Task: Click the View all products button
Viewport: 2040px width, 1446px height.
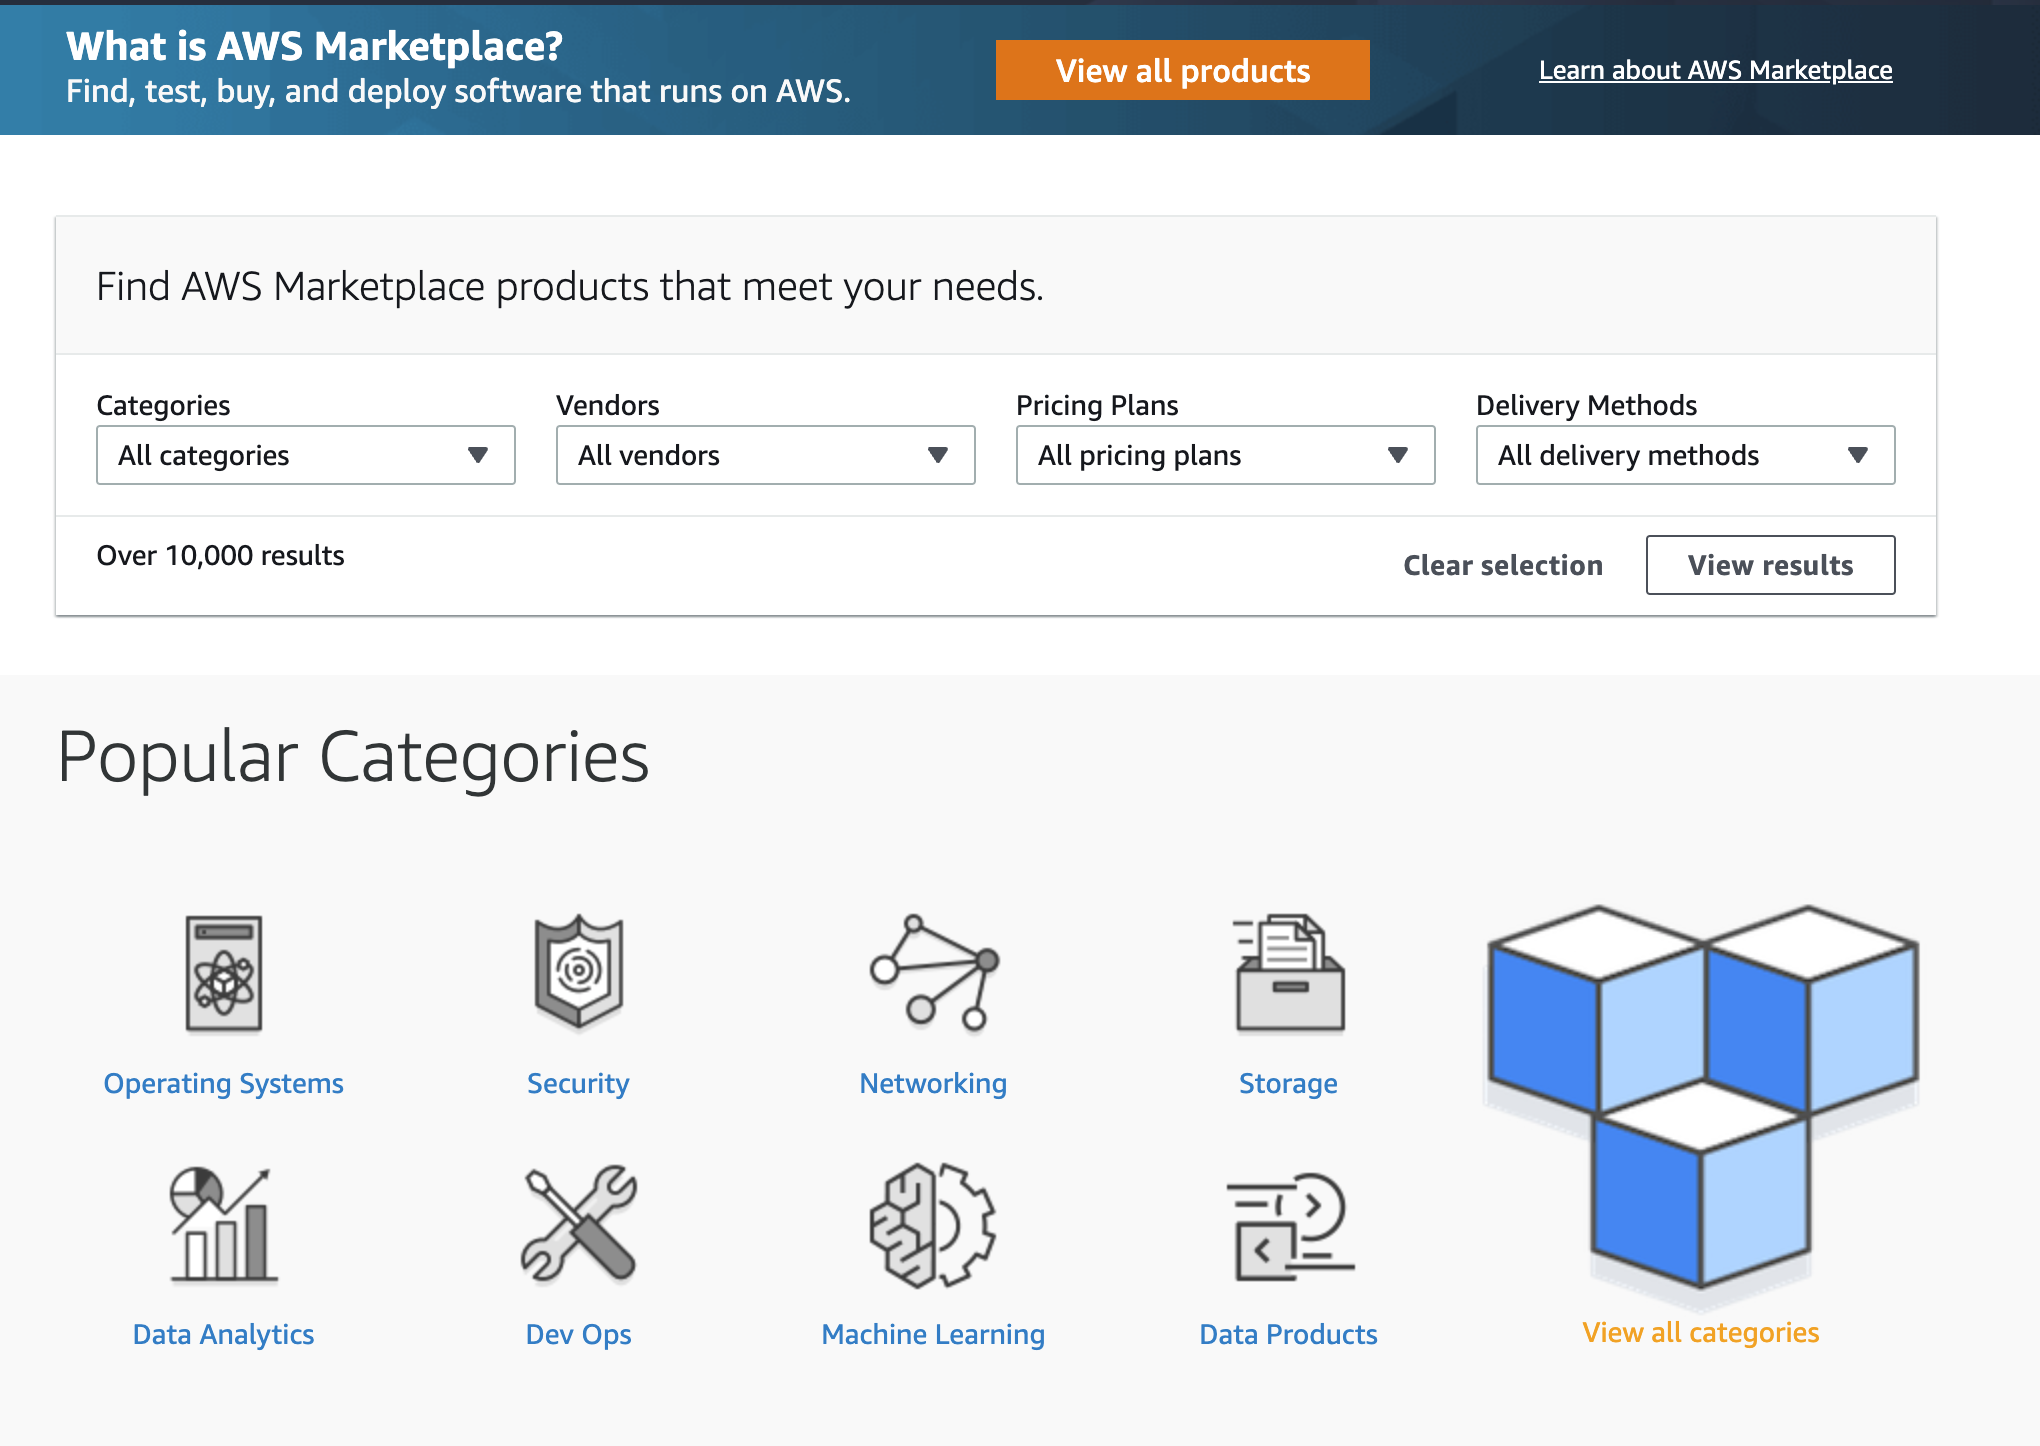Action: 1183,70
